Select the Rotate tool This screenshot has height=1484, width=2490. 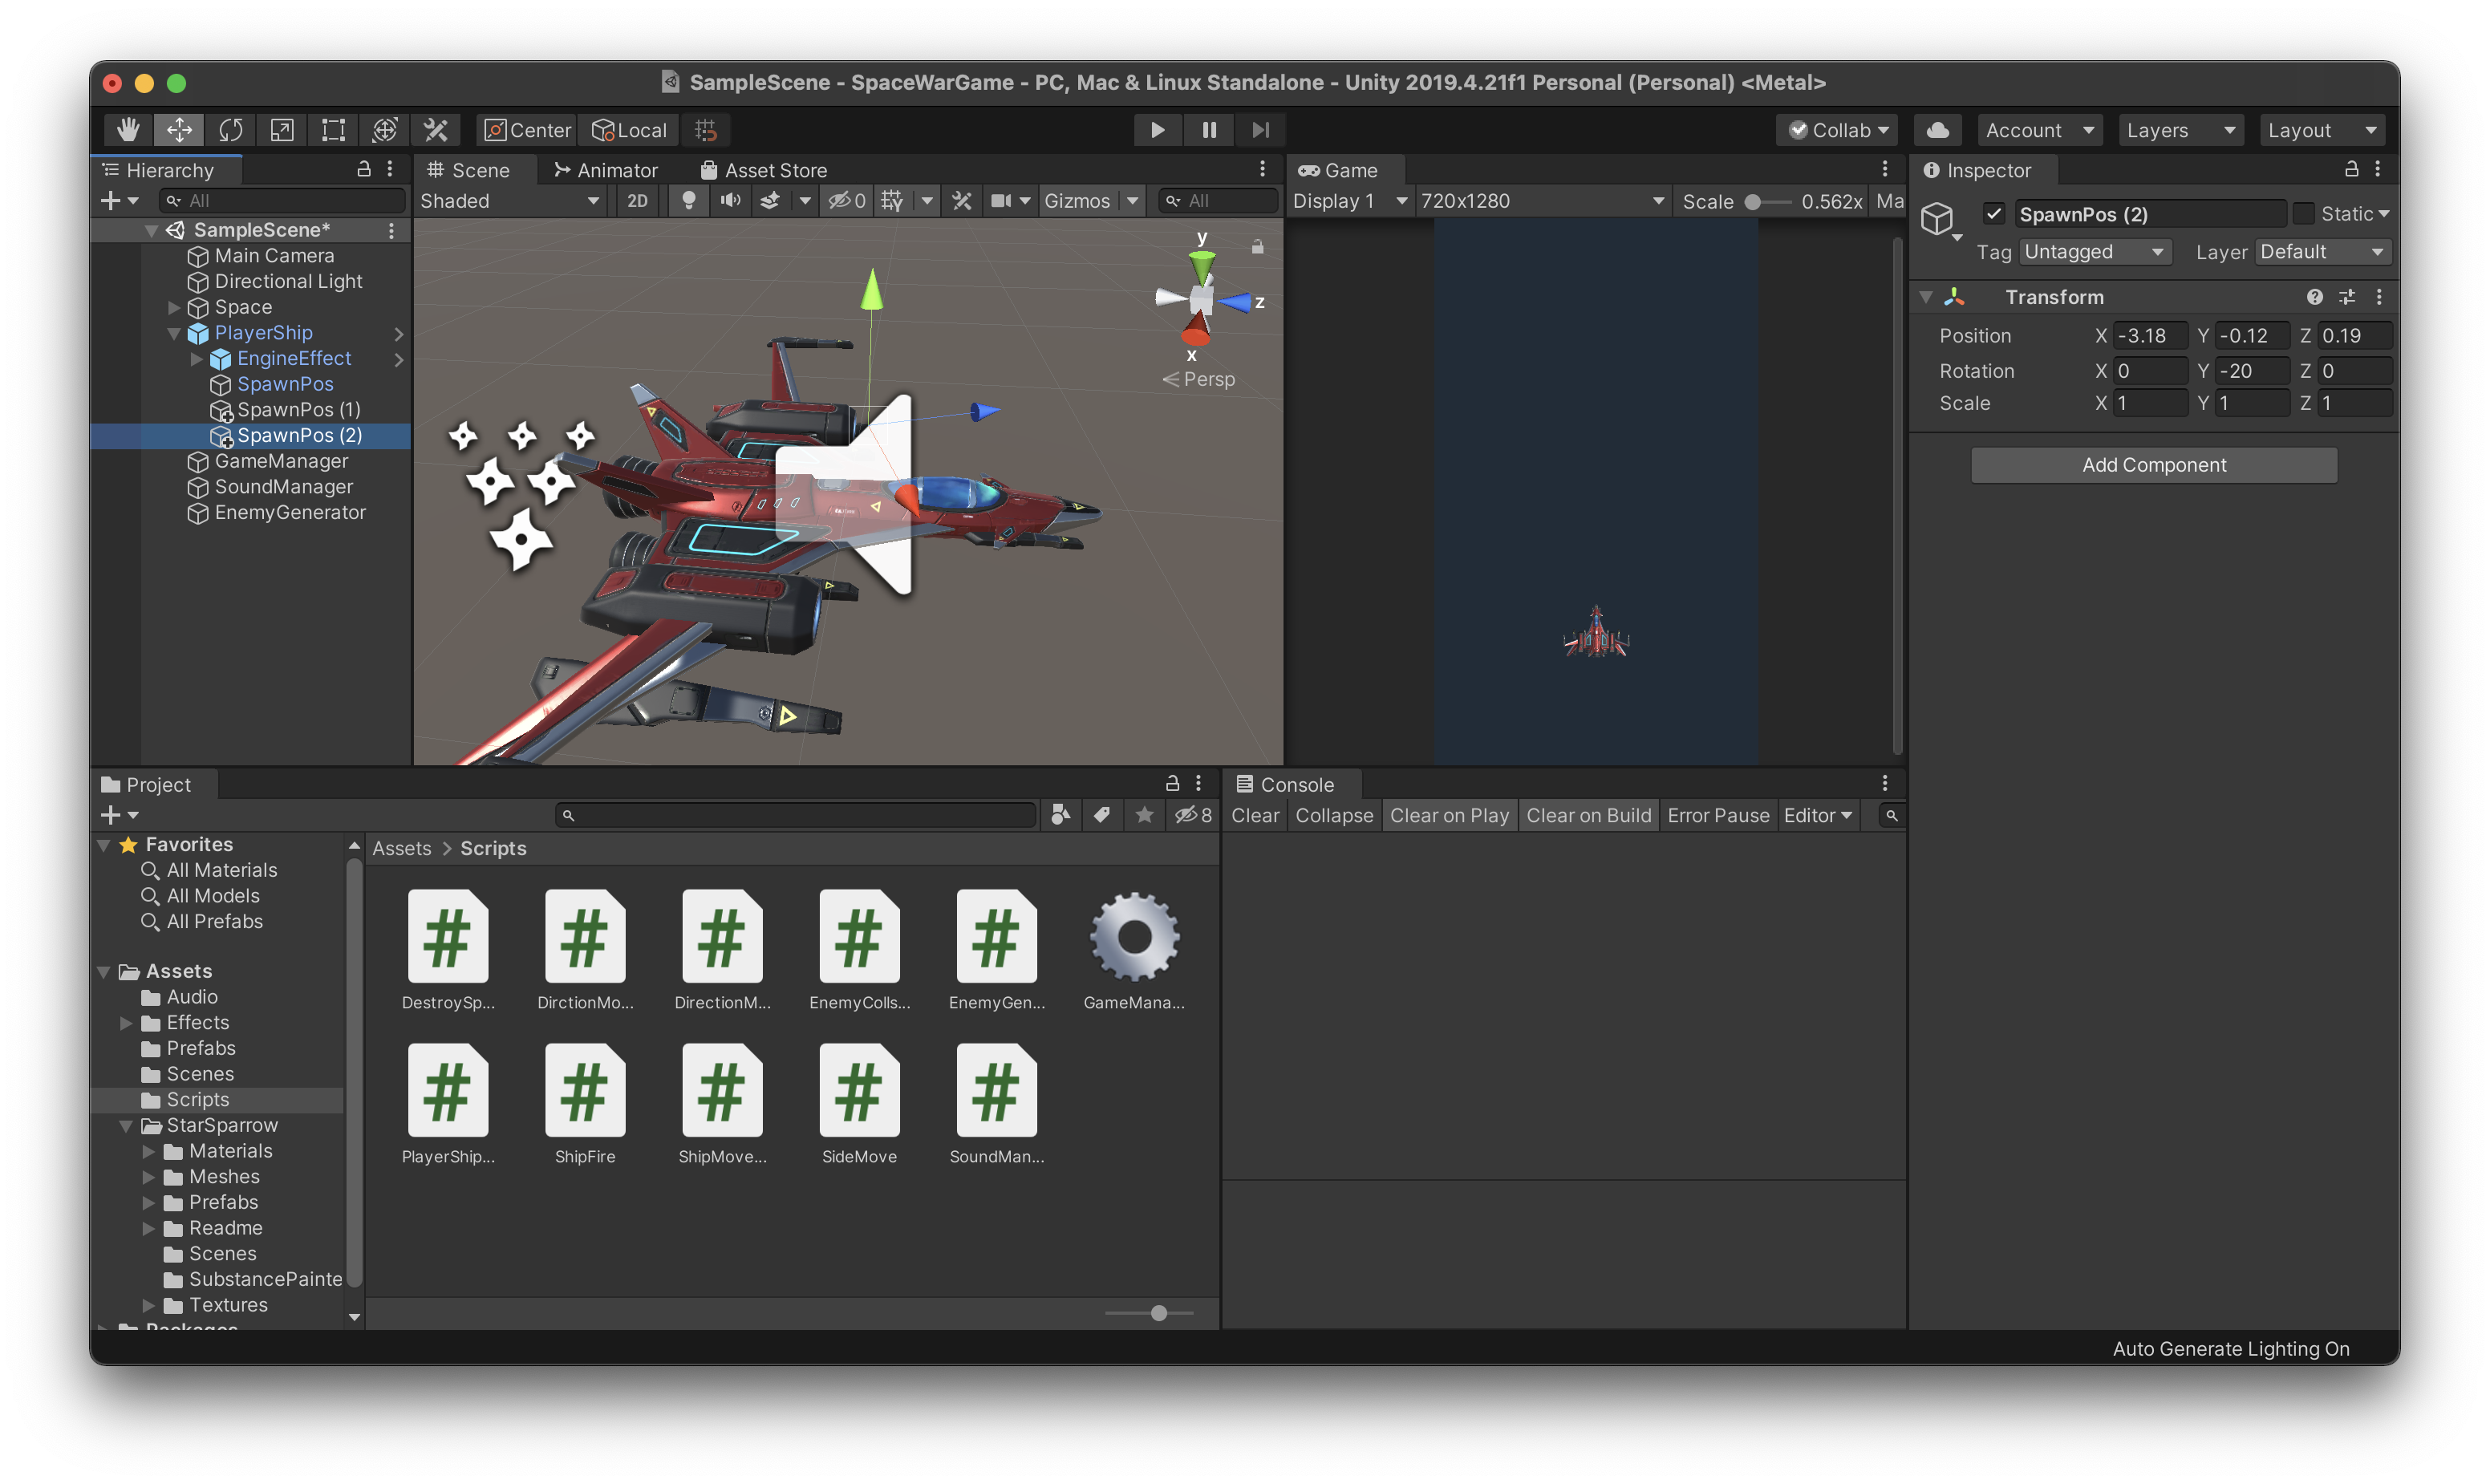coord(231,130)
